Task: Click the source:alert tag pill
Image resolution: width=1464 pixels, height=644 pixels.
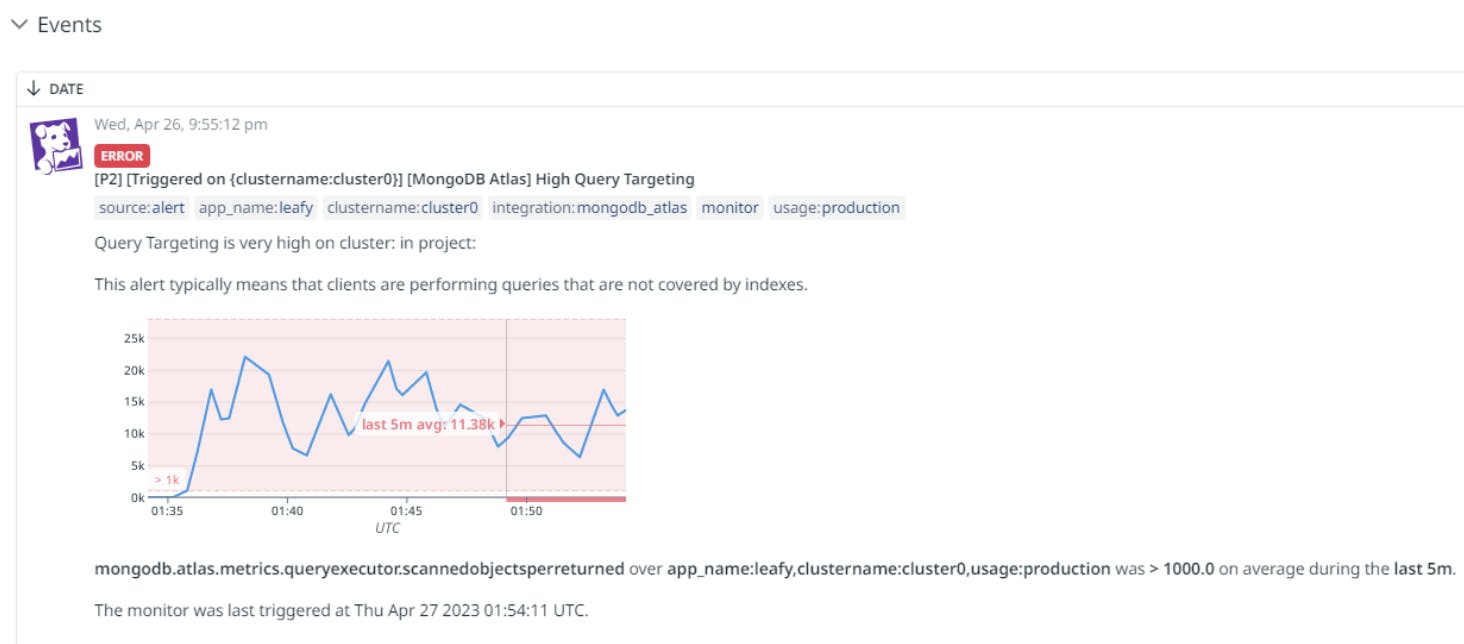Action: [140, 208]
